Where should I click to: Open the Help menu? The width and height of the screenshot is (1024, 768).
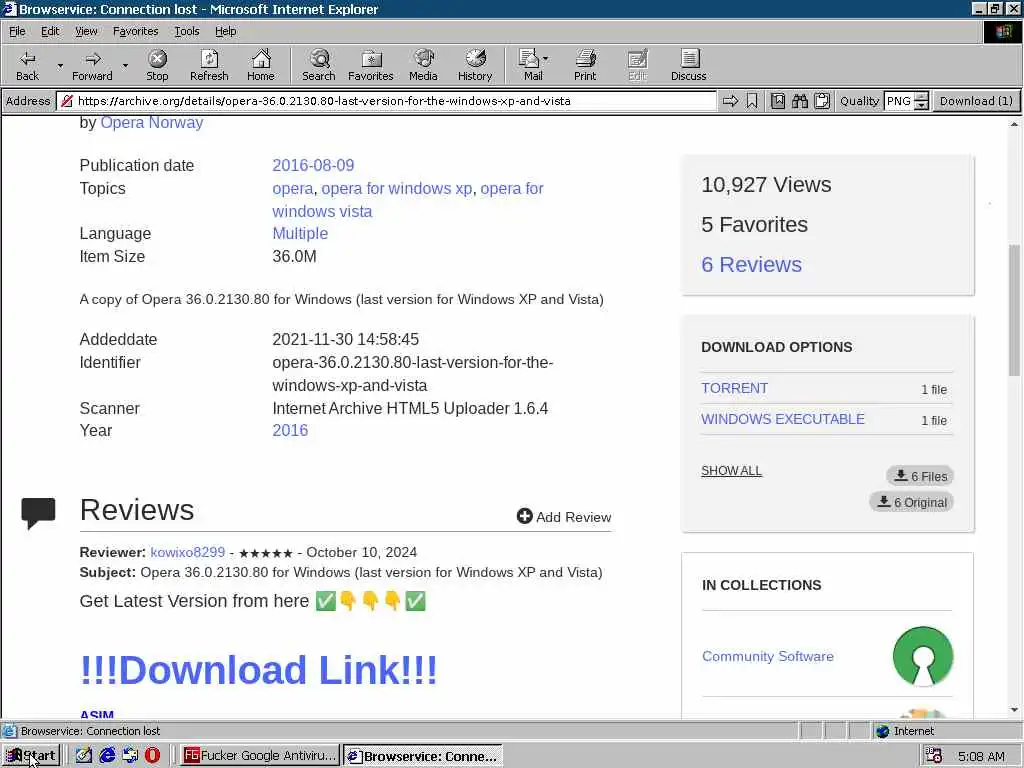225,31
